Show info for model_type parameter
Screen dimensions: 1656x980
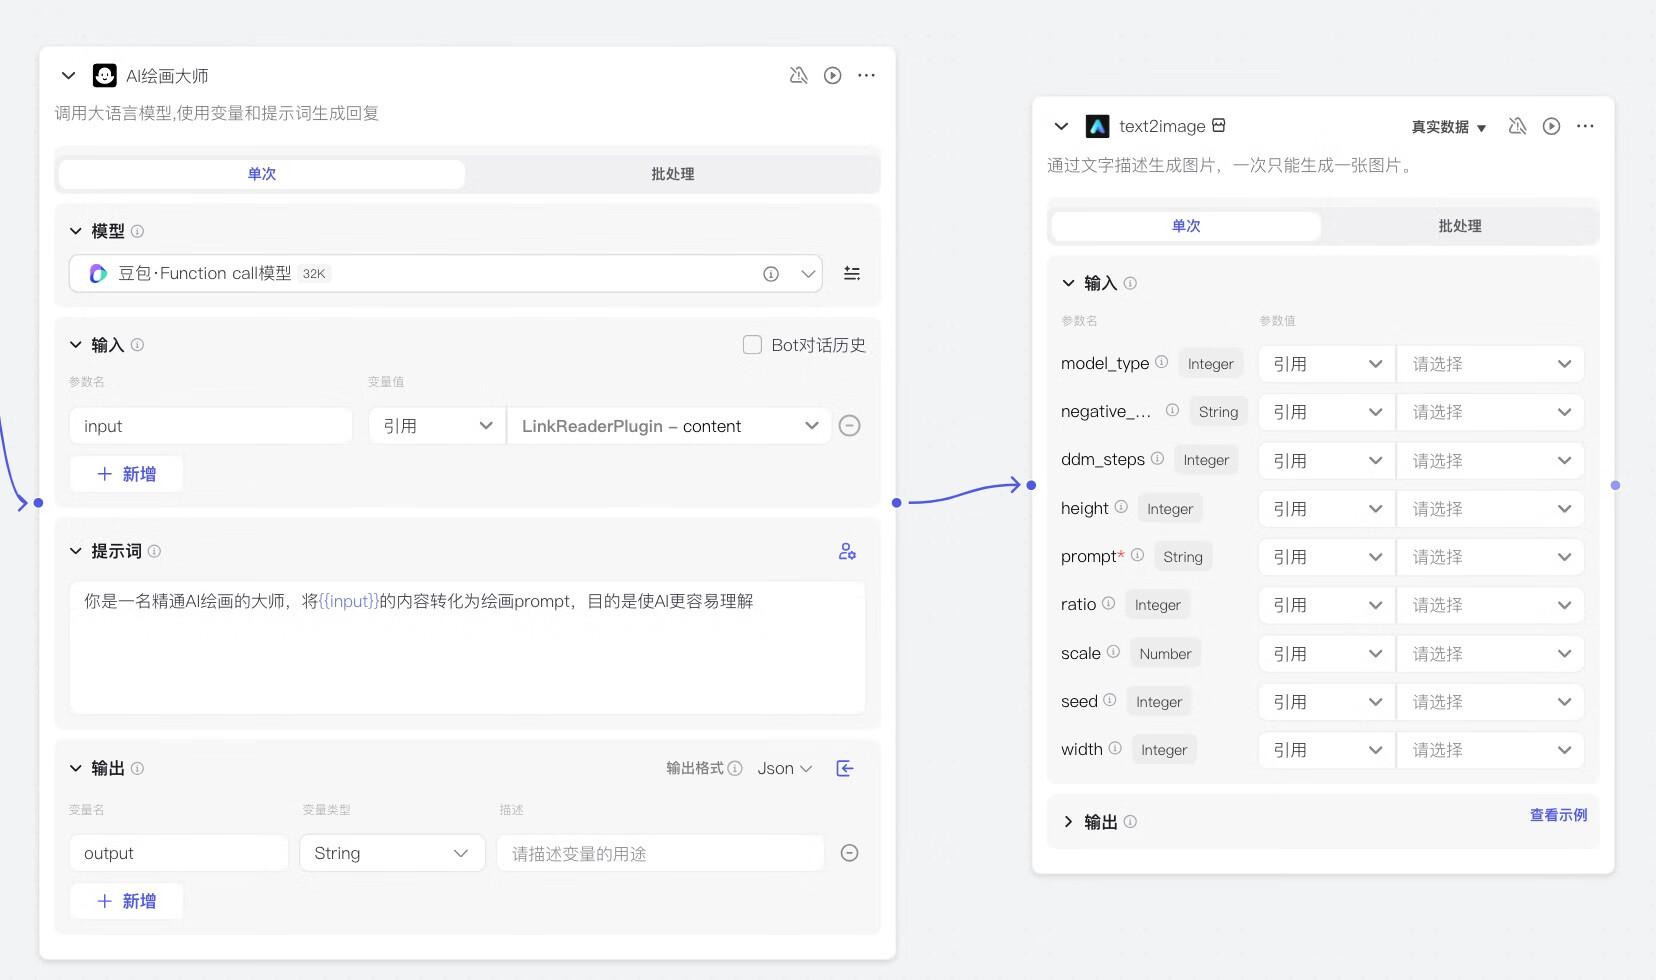1161,362
